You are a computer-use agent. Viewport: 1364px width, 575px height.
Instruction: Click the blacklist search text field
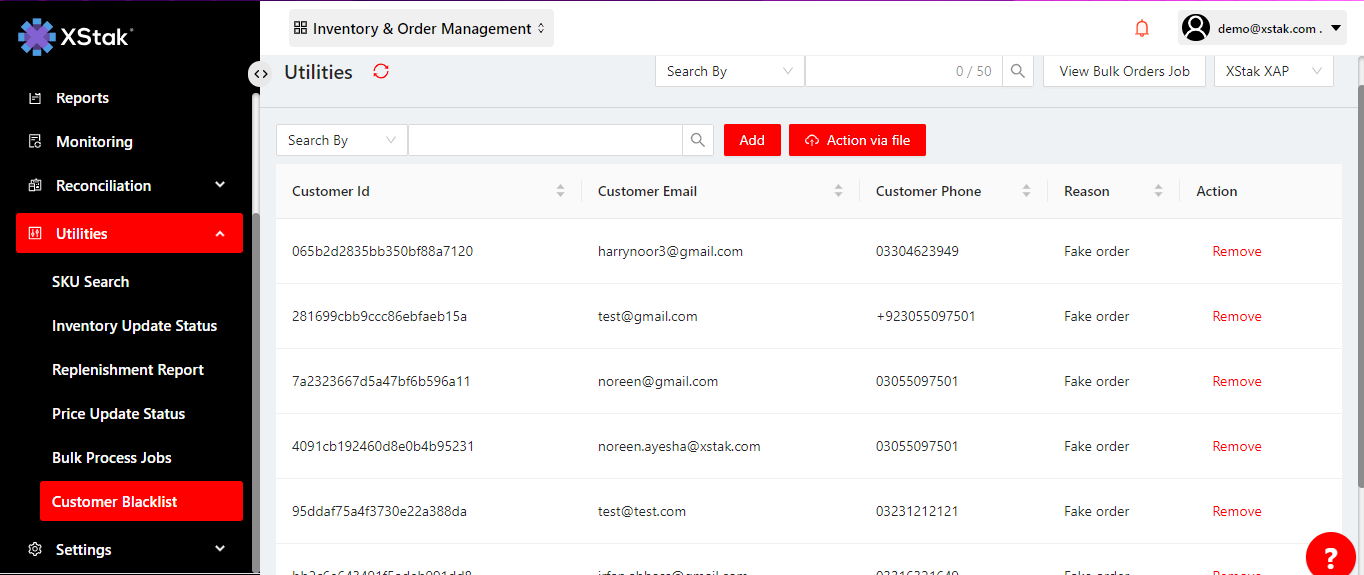pos(545,140)
